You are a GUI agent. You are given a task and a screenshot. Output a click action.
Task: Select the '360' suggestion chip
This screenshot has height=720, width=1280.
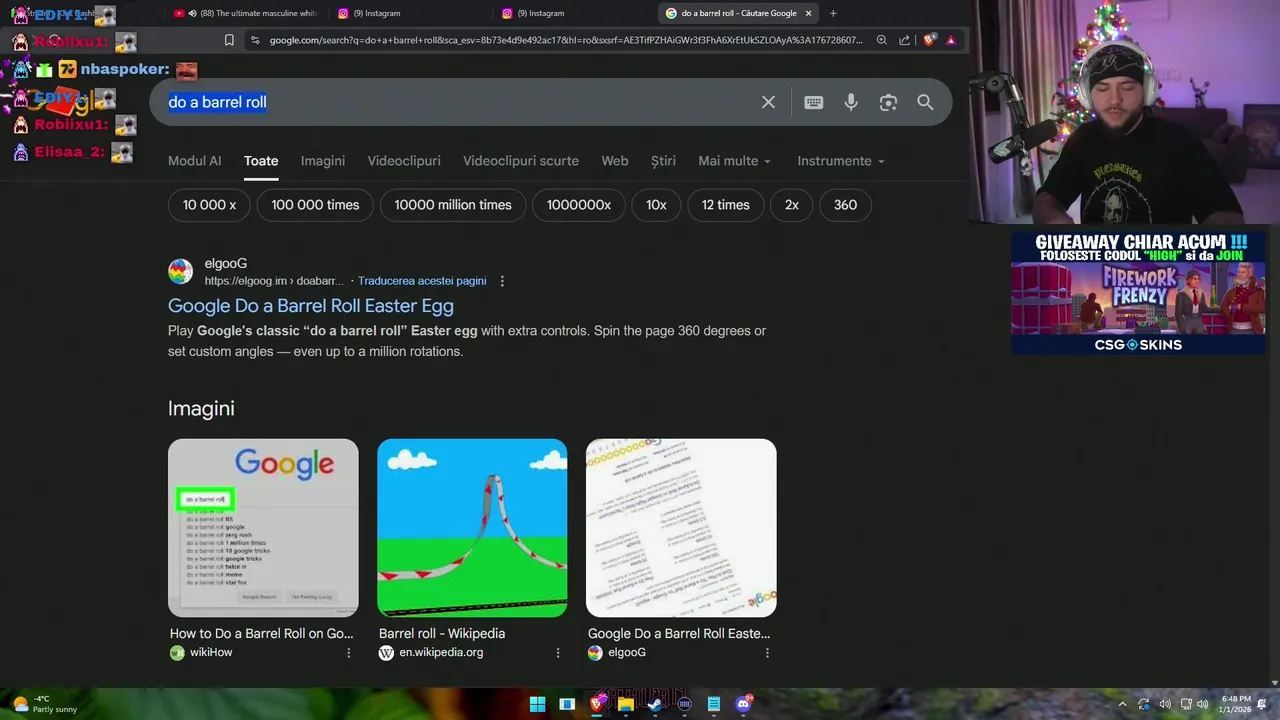point(845,205)
